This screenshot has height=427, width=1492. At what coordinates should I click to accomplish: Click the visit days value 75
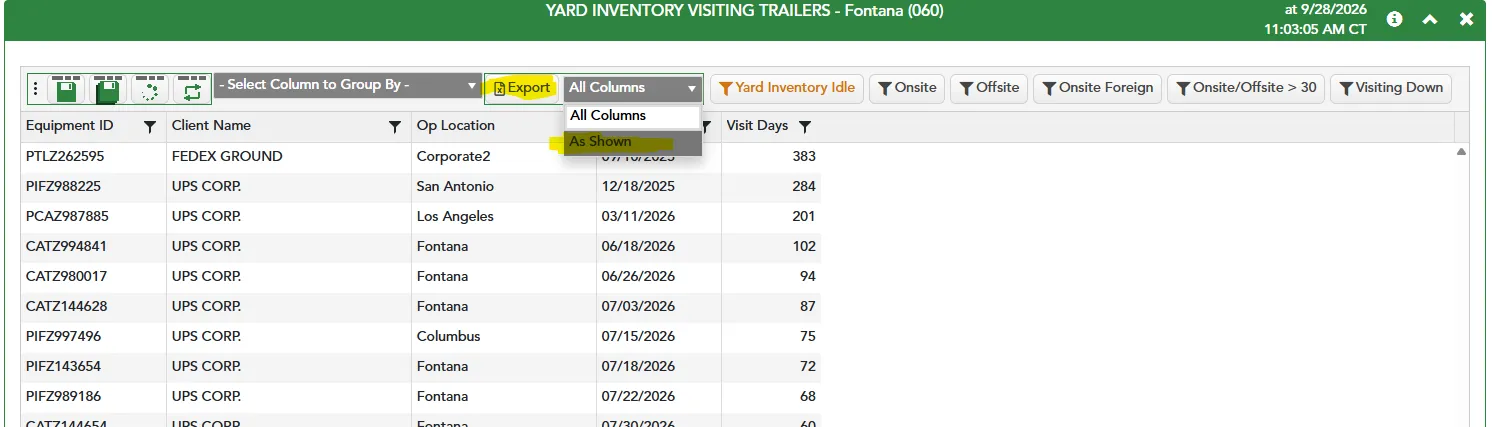click(808, 337)
